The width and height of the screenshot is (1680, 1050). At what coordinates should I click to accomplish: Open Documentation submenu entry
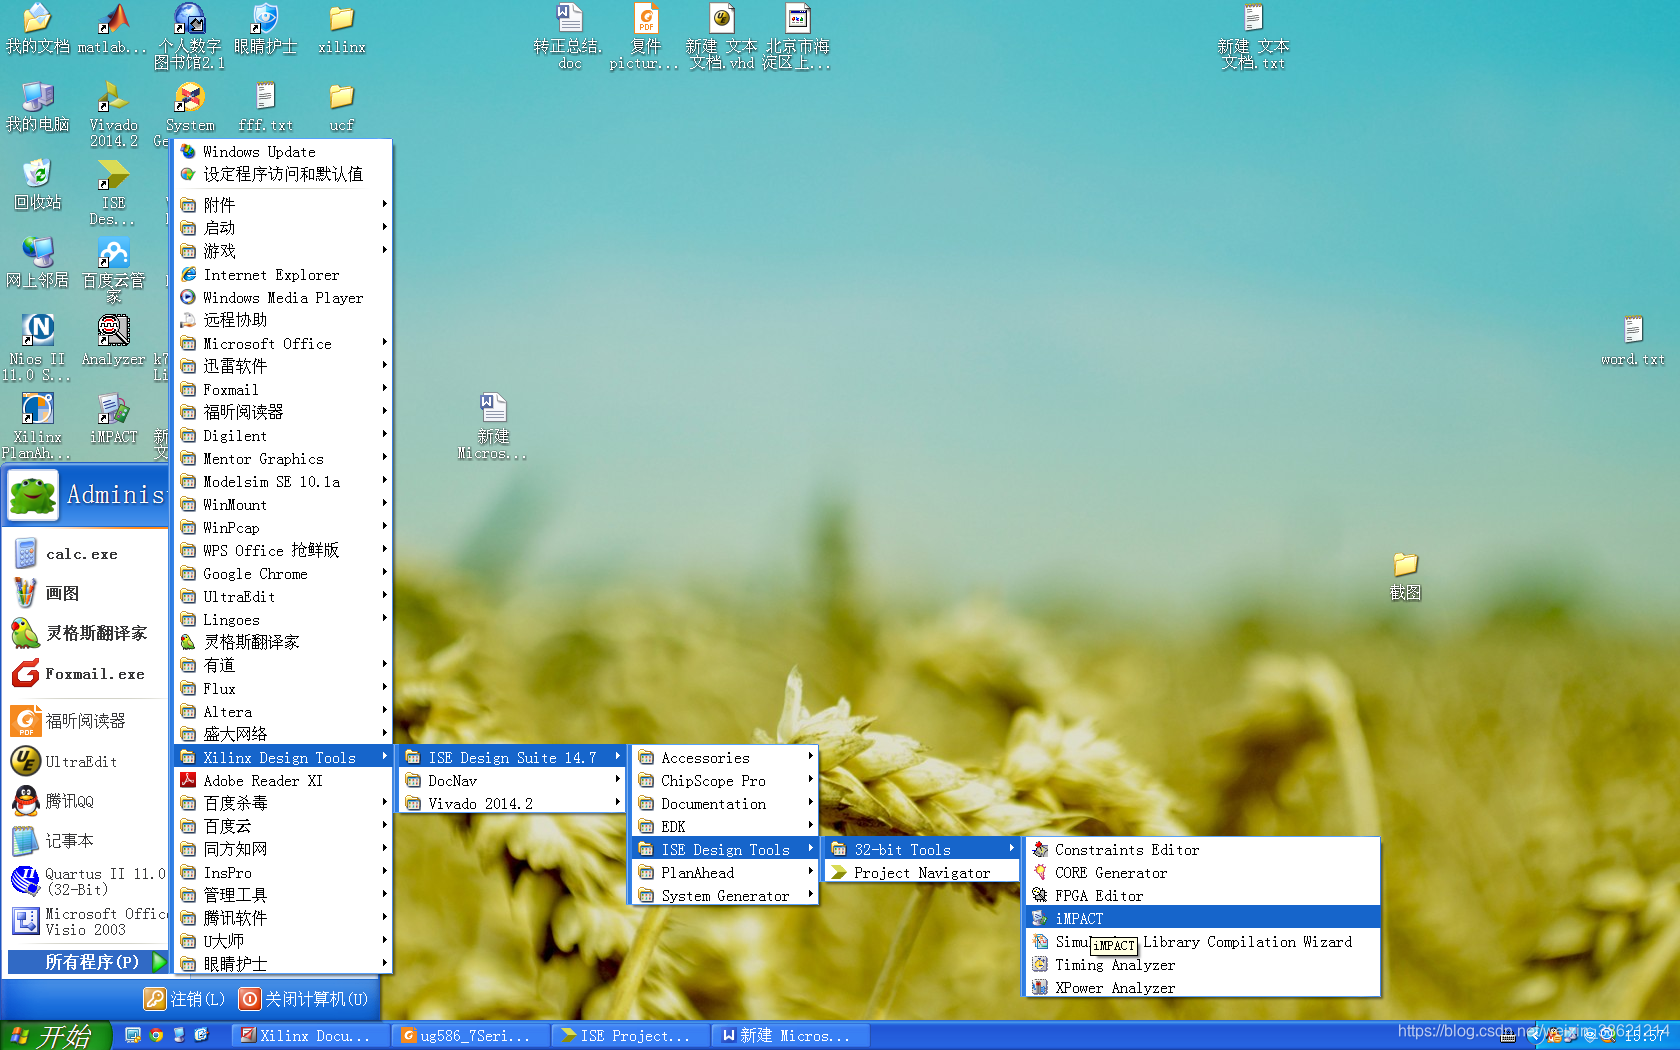pos(725,803)
